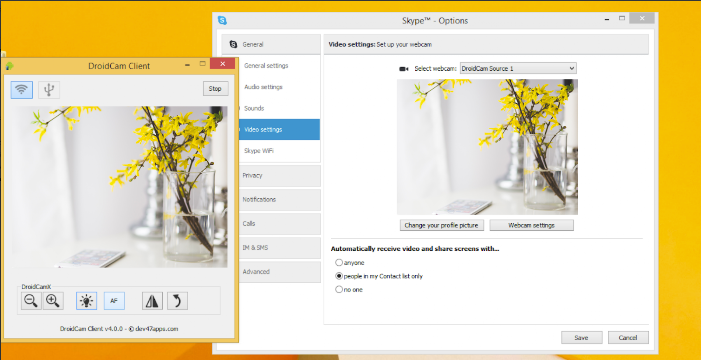The width and height of the screenshot is (701, 360).
Task: Stop the DroidCam connection
Action: 215,89
